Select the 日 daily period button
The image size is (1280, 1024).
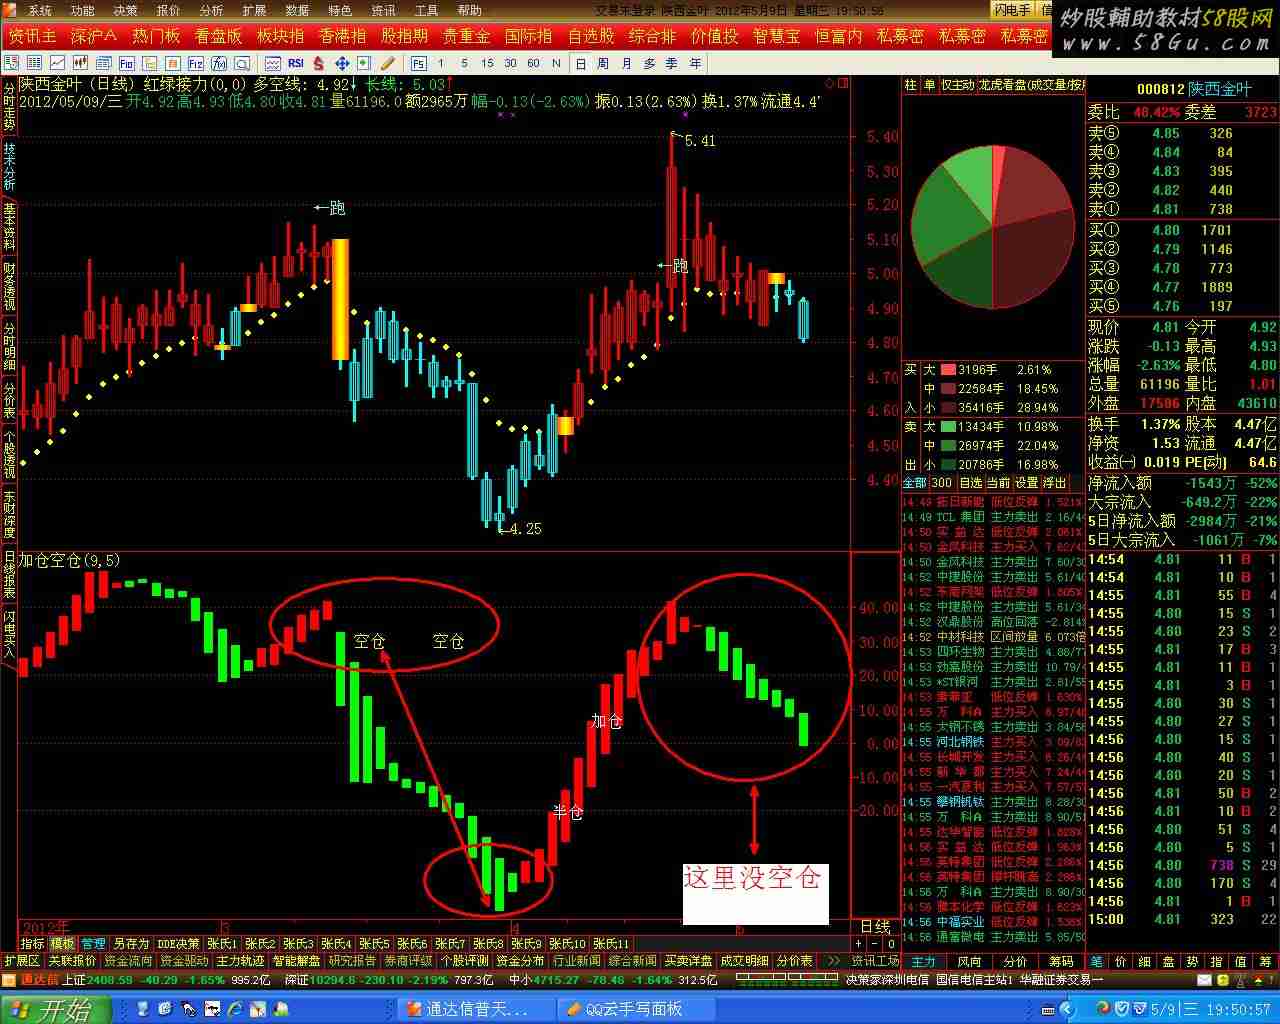click(x=580, y=63)
